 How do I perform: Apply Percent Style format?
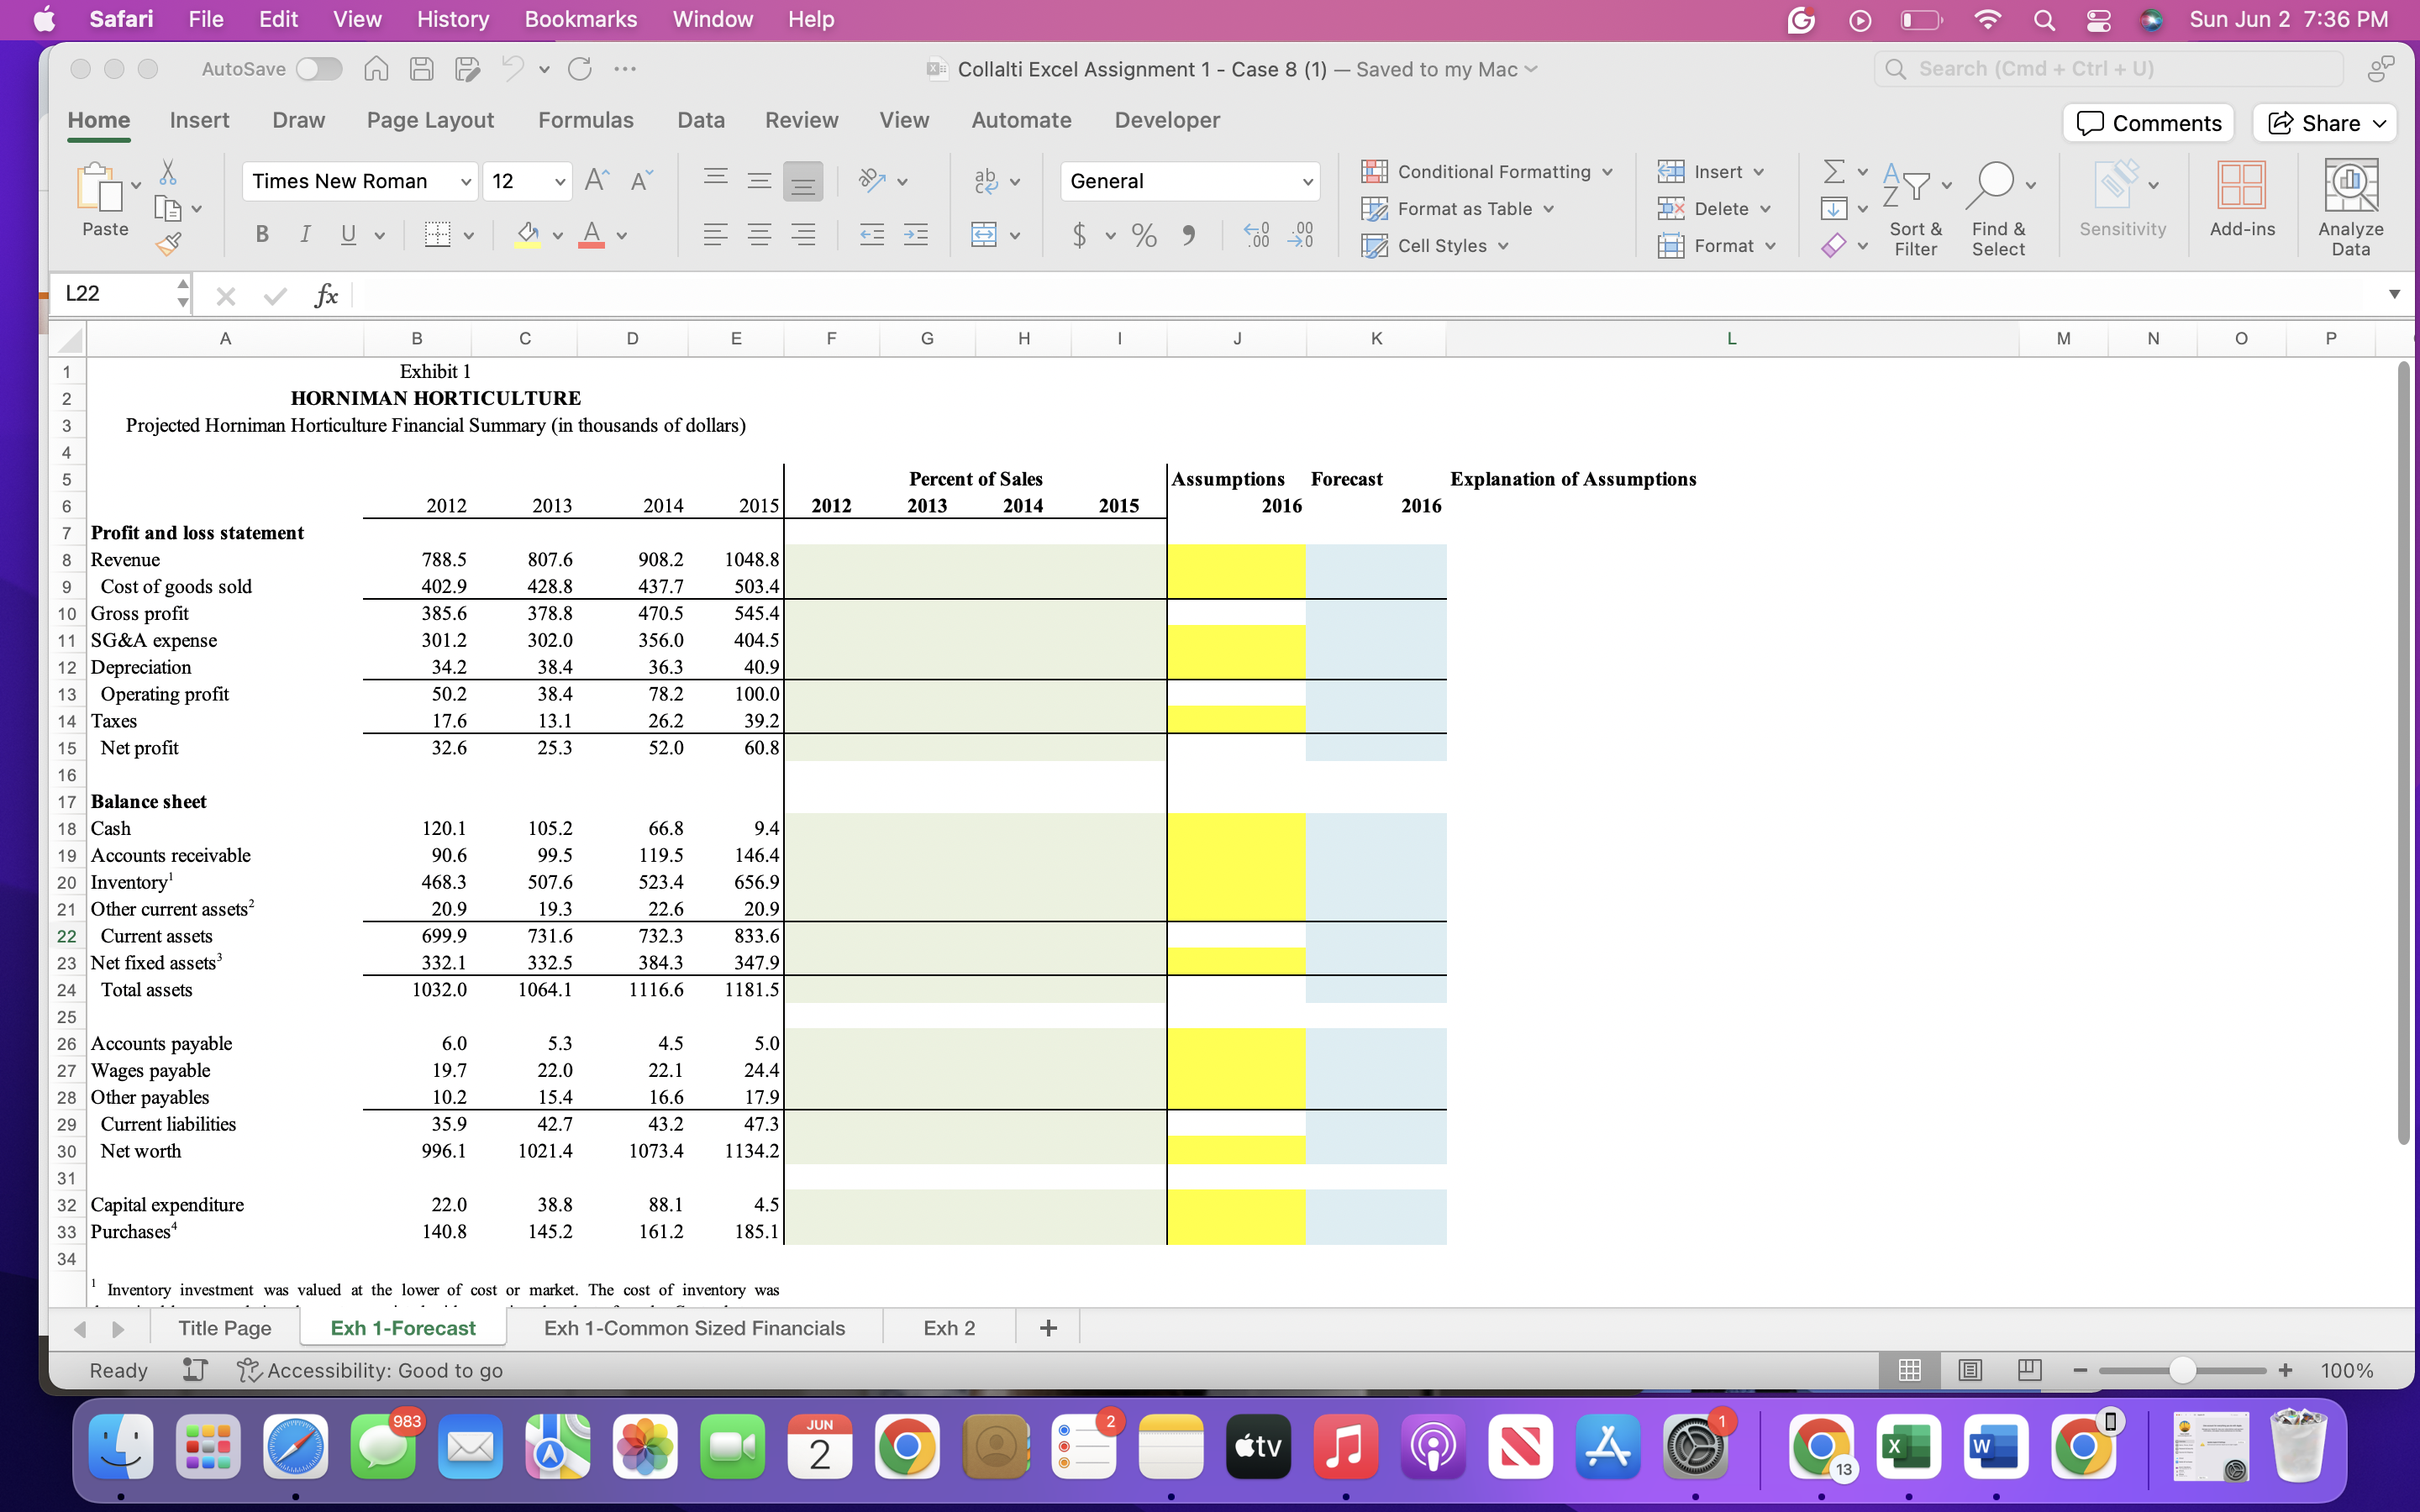point(1144,235)
